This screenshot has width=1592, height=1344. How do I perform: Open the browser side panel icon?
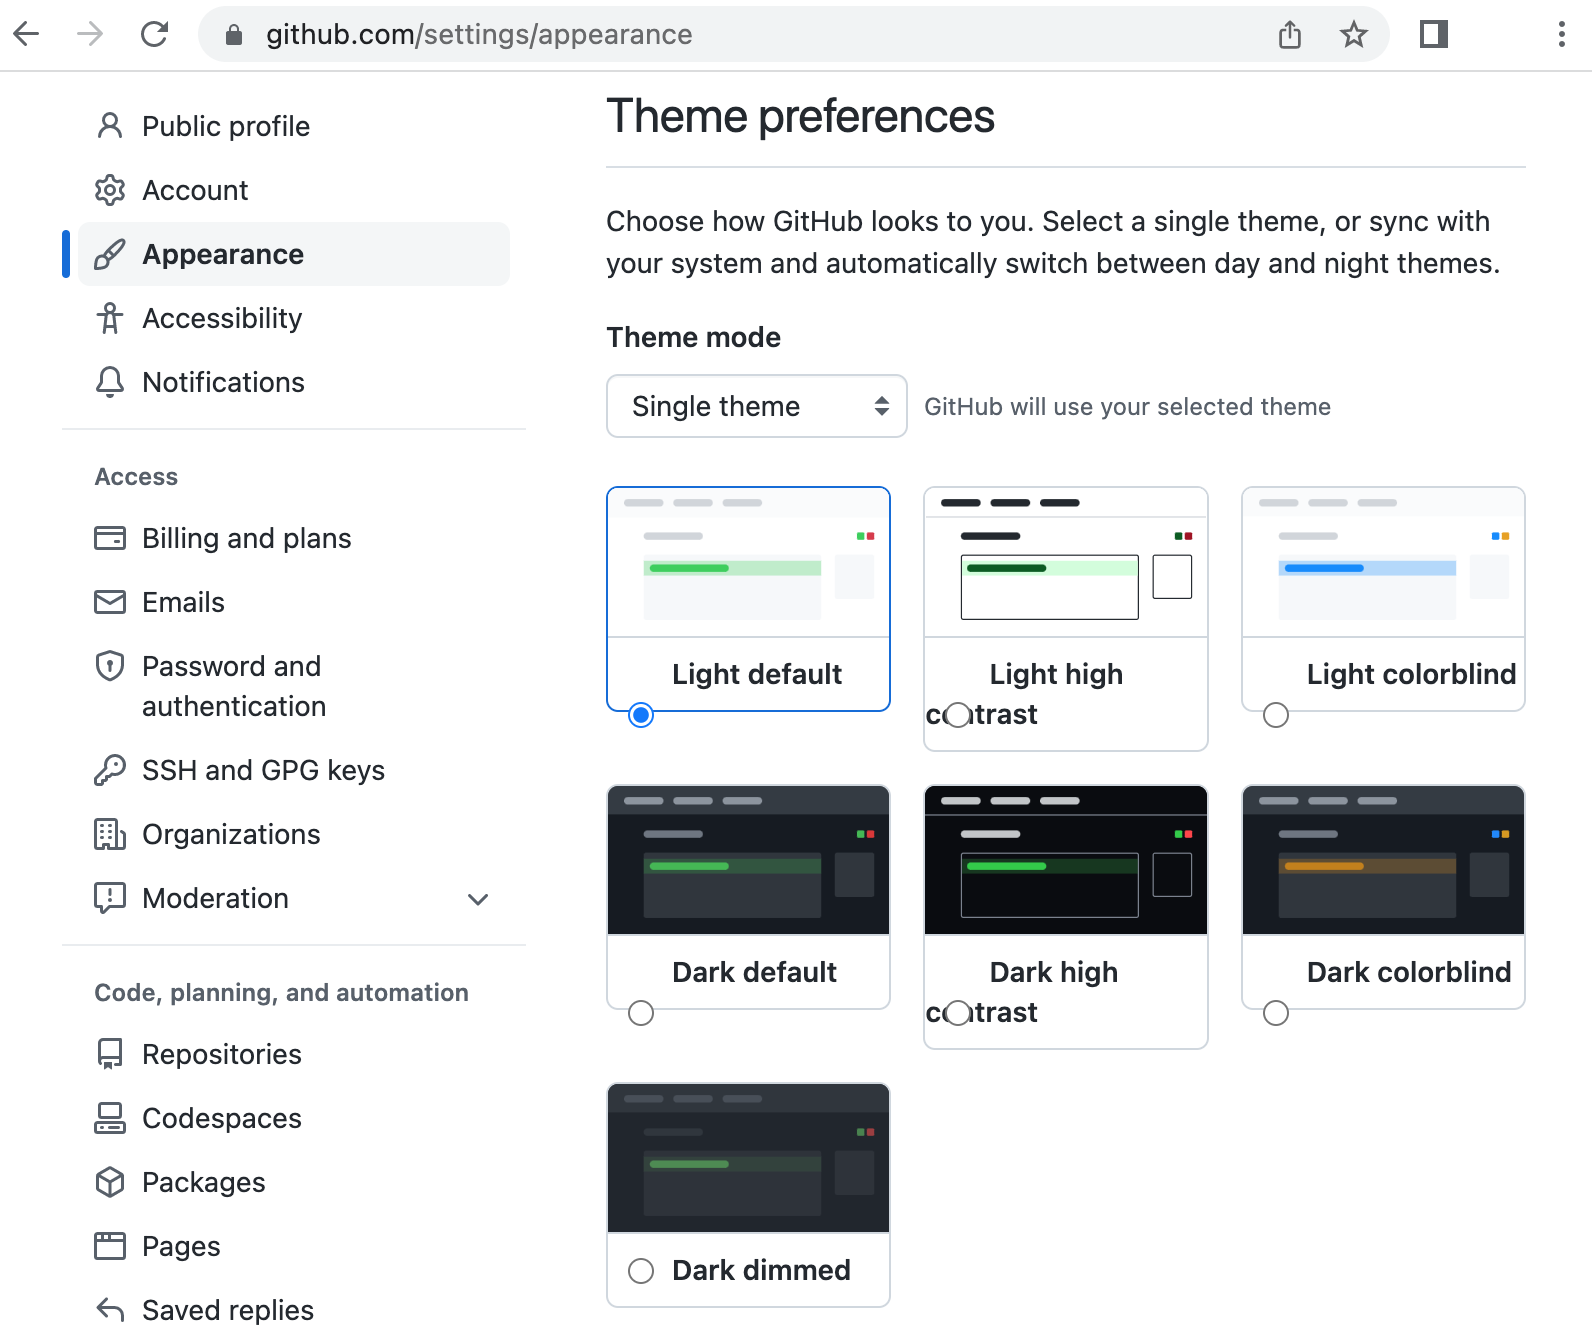pos(1434,34)
